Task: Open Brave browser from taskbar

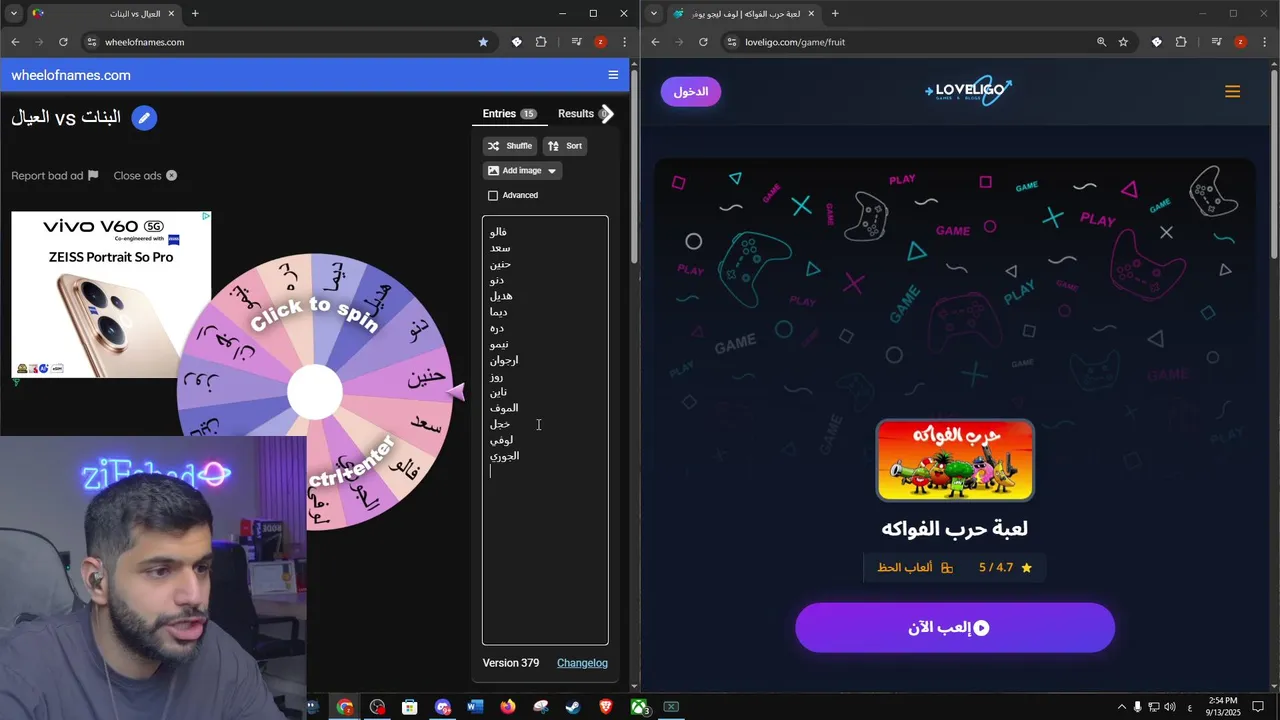Action: pos(606,707)
